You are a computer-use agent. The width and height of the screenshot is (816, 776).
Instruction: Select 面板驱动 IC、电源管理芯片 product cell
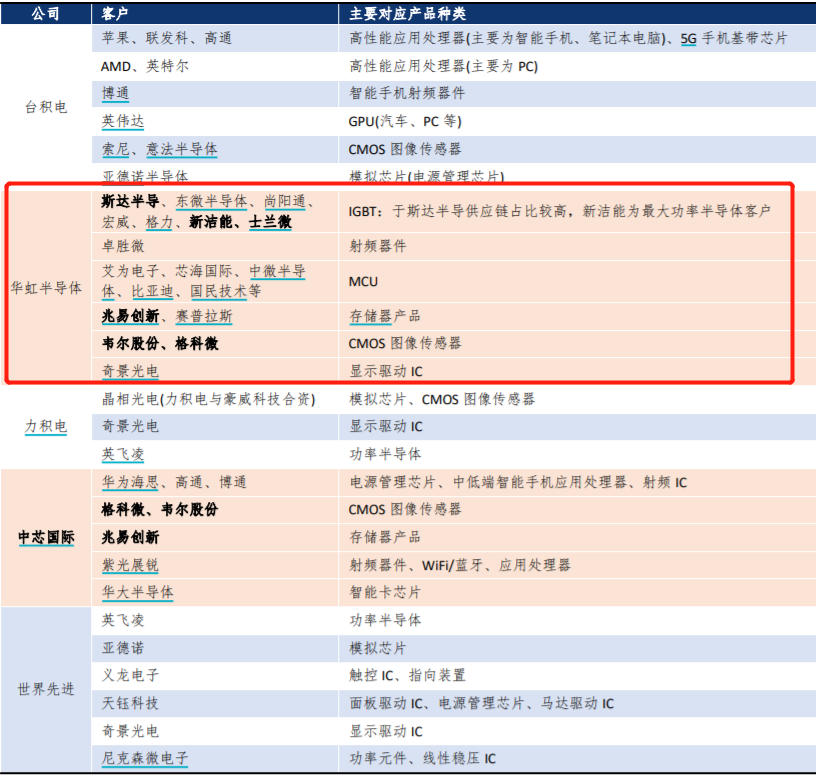pos(577,704)
